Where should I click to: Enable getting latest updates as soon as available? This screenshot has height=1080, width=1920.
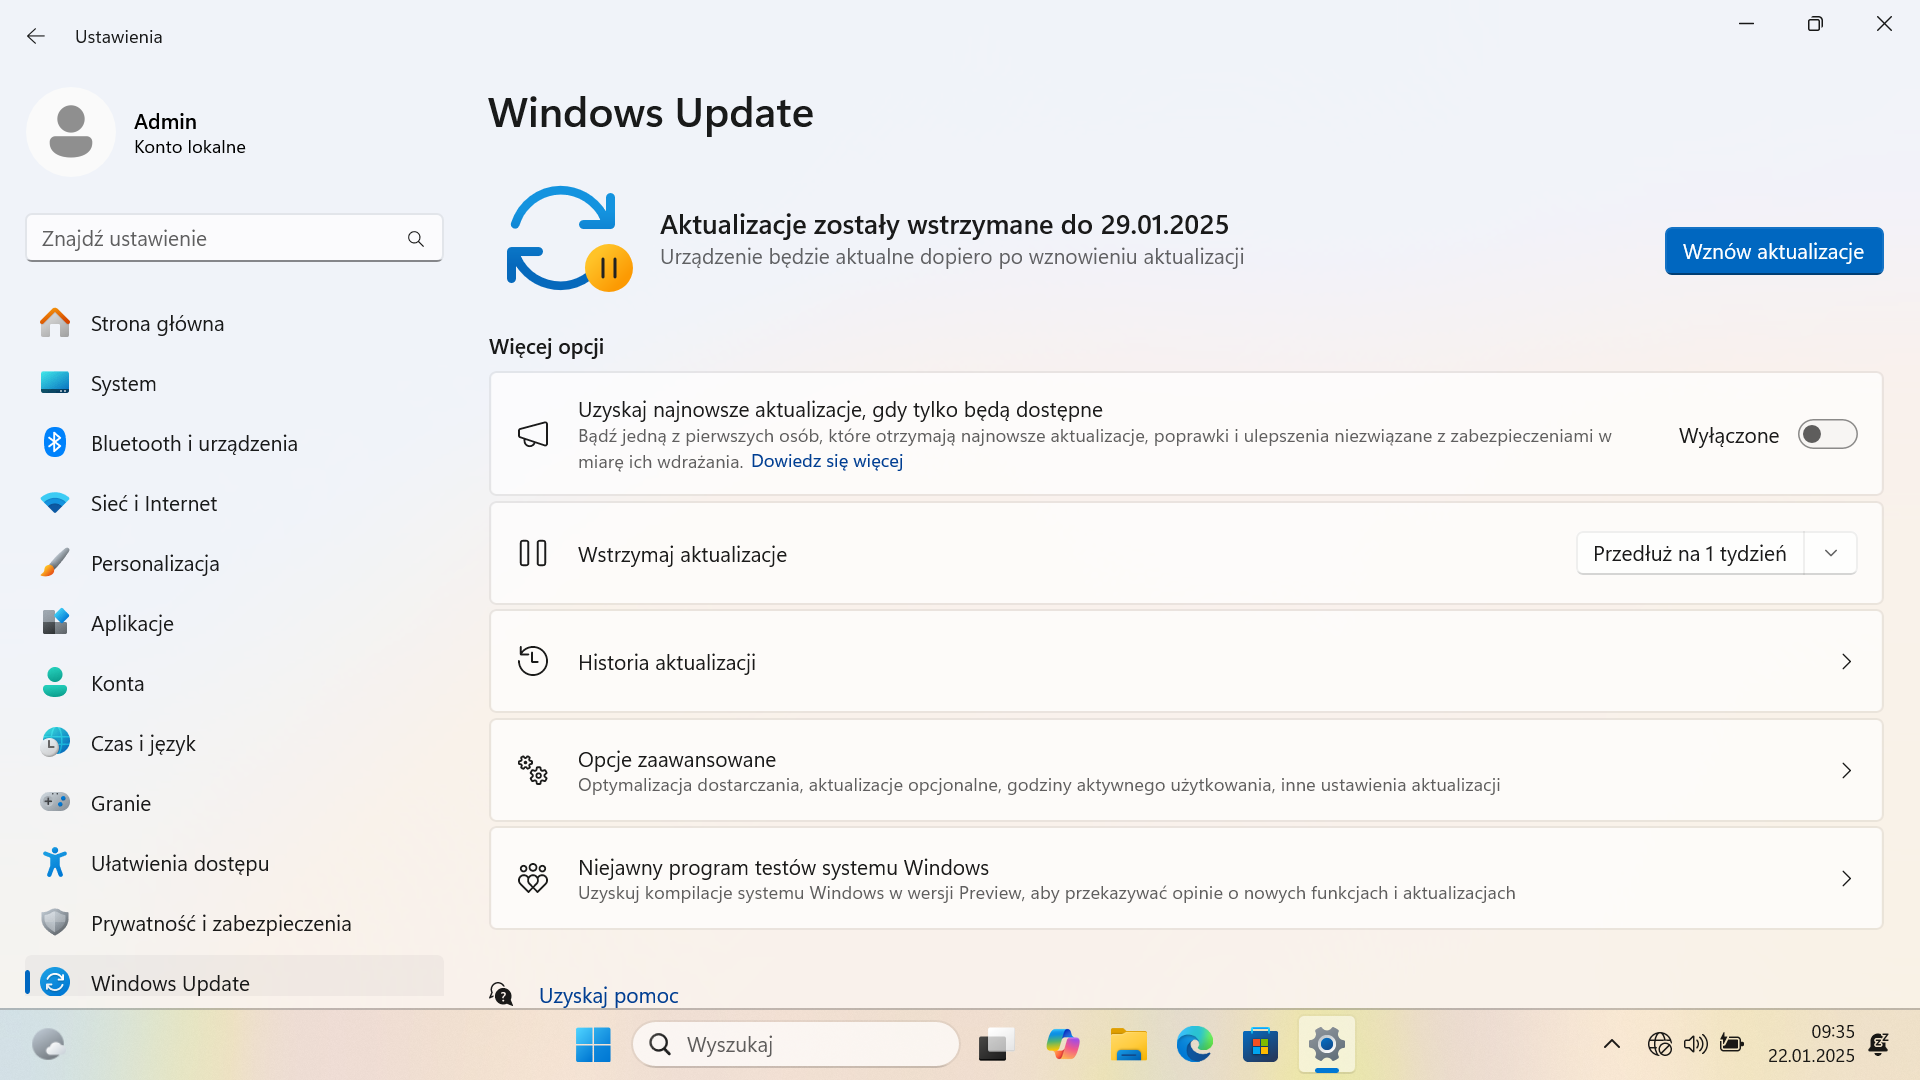pos(1829,434)
